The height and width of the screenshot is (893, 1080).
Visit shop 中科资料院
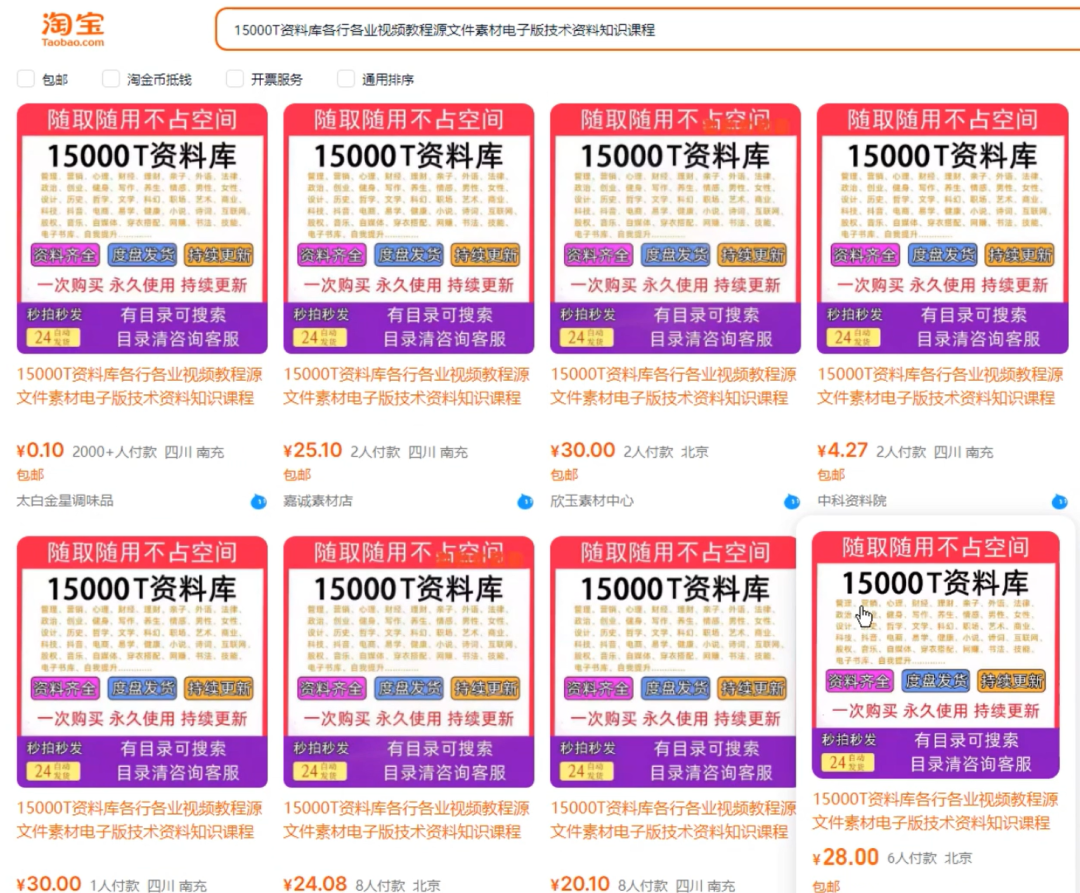click(x=851, y=501)
